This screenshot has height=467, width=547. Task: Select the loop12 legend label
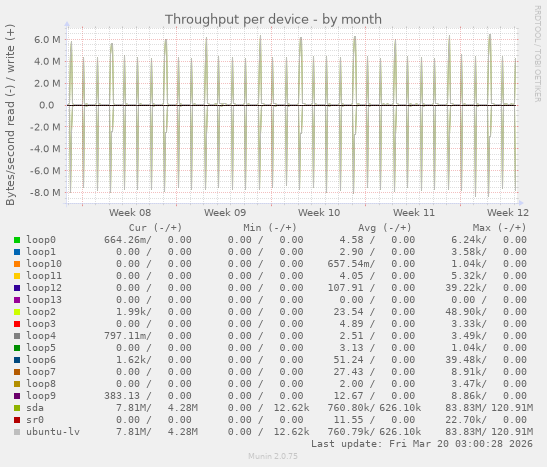click(x=44, y=288)
